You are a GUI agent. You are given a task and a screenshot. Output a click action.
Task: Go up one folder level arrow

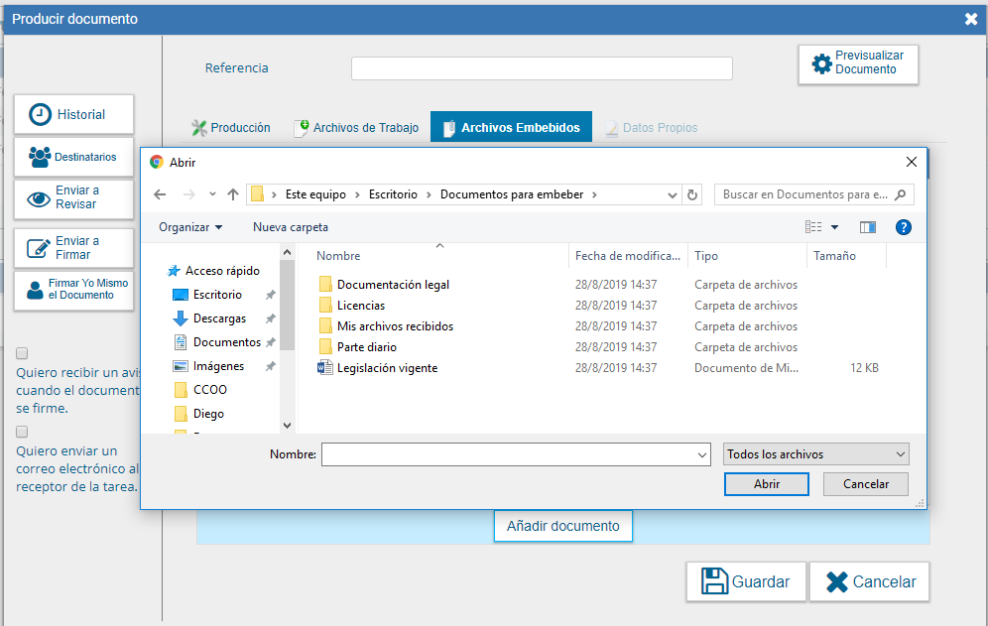(x=233, y=195)
